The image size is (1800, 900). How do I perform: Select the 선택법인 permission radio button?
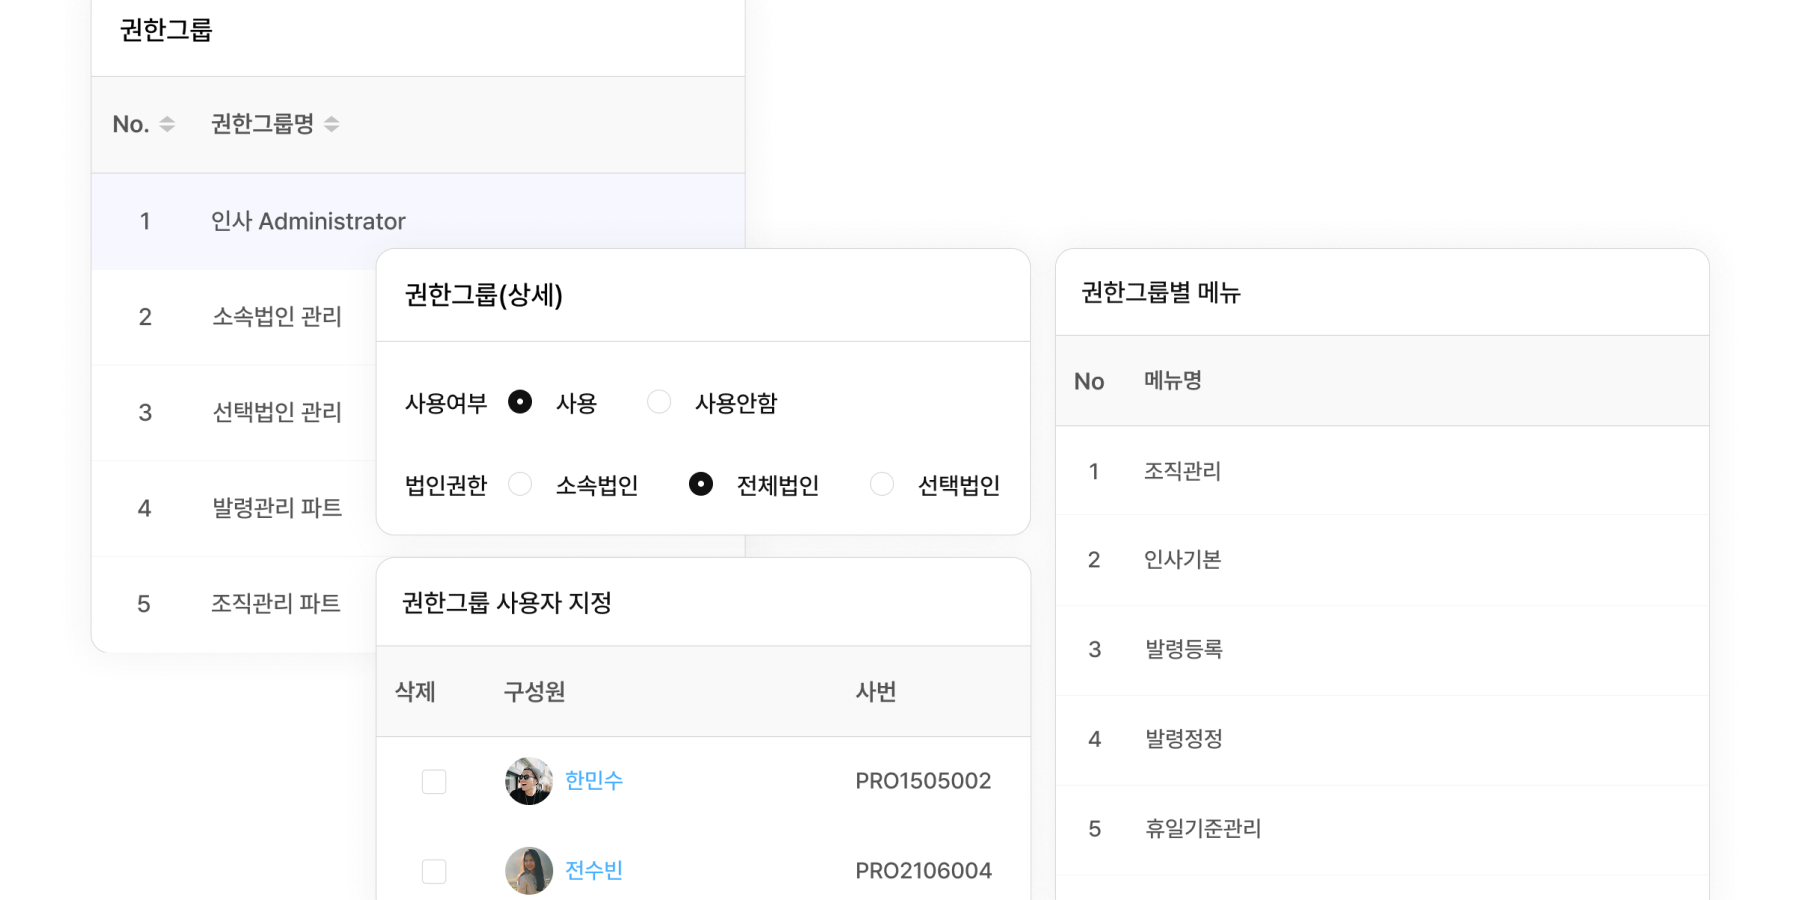(881, 484)
